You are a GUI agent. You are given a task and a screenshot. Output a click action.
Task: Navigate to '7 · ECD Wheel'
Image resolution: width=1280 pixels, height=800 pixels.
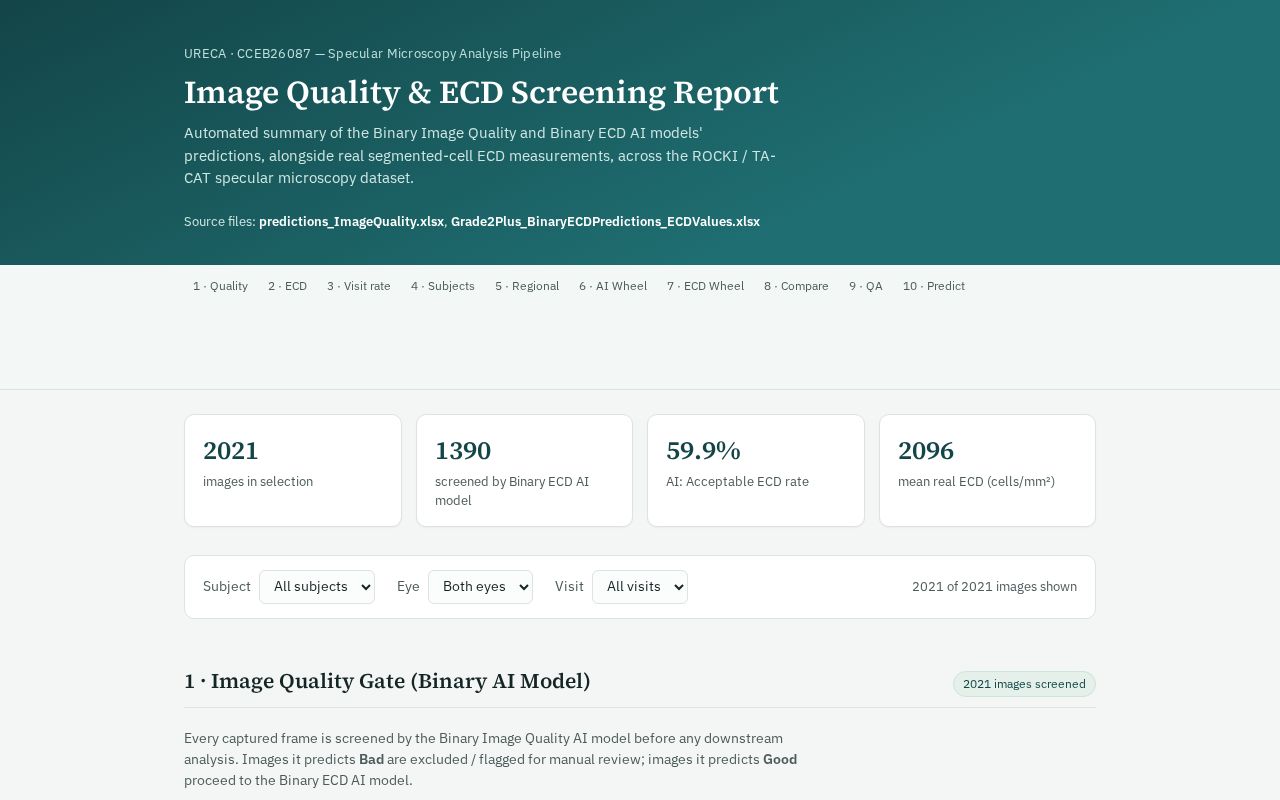[706, 286]
